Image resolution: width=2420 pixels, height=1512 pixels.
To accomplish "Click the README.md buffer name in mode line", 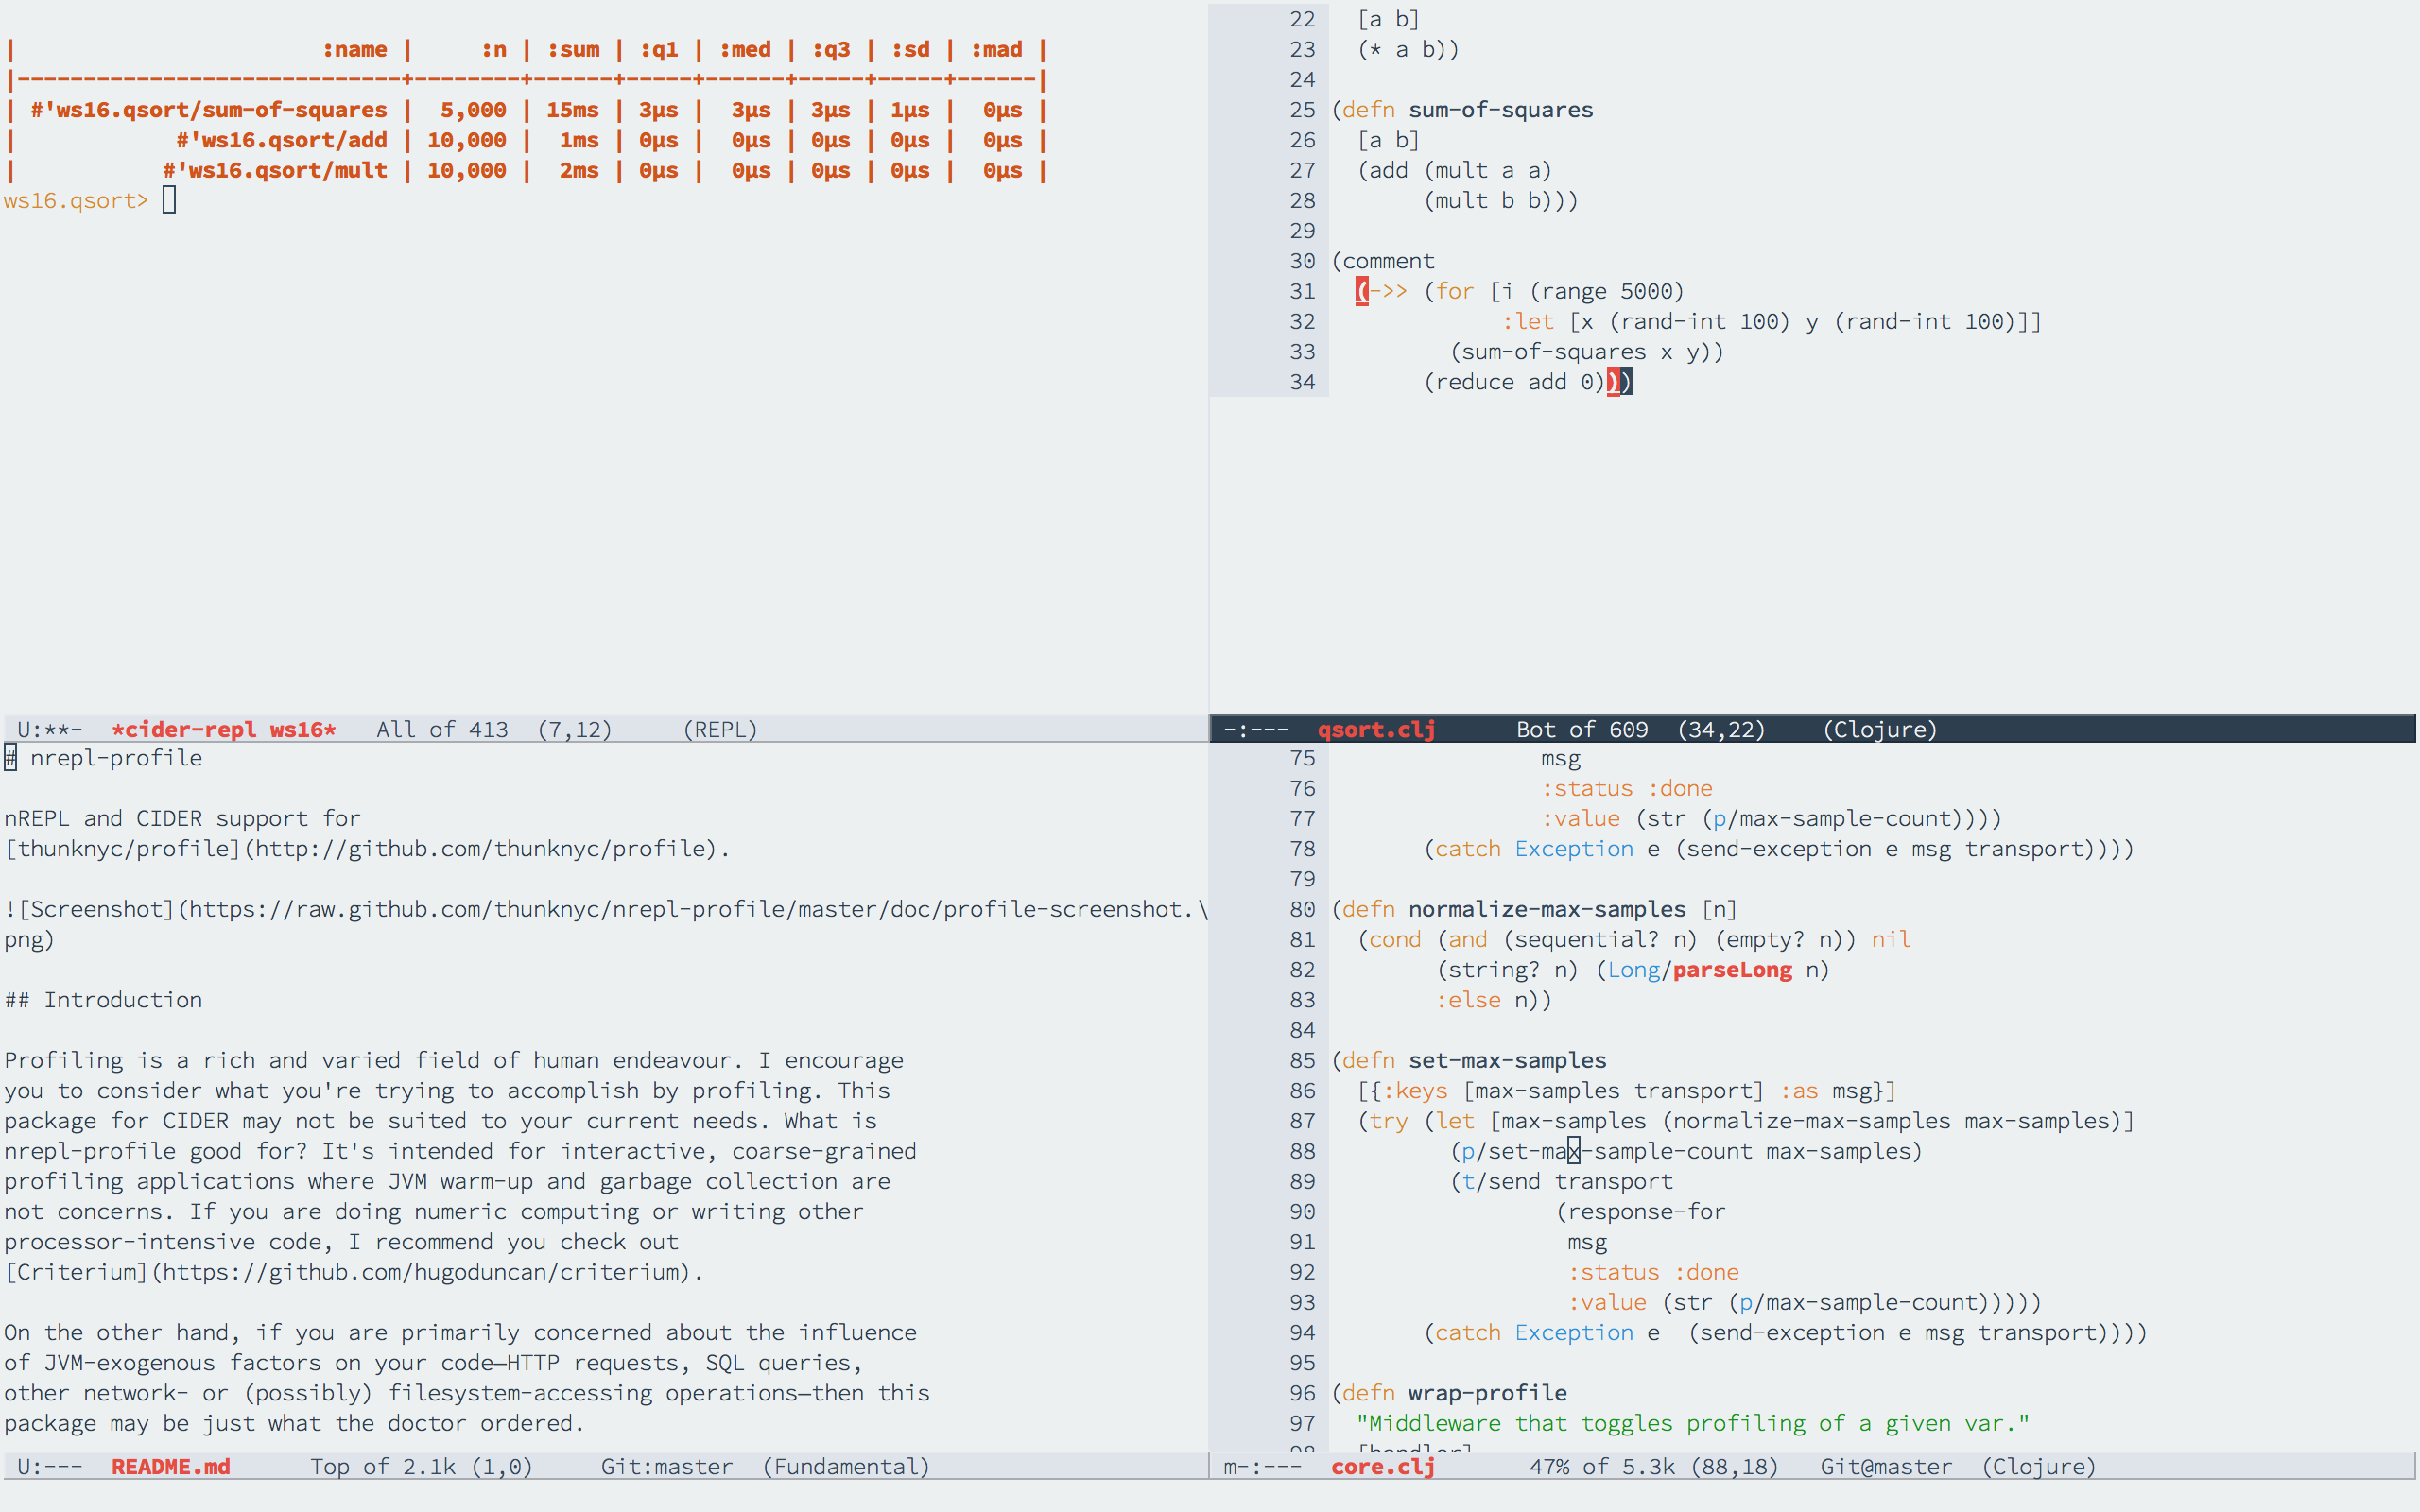I will (x=171, y=1466).
